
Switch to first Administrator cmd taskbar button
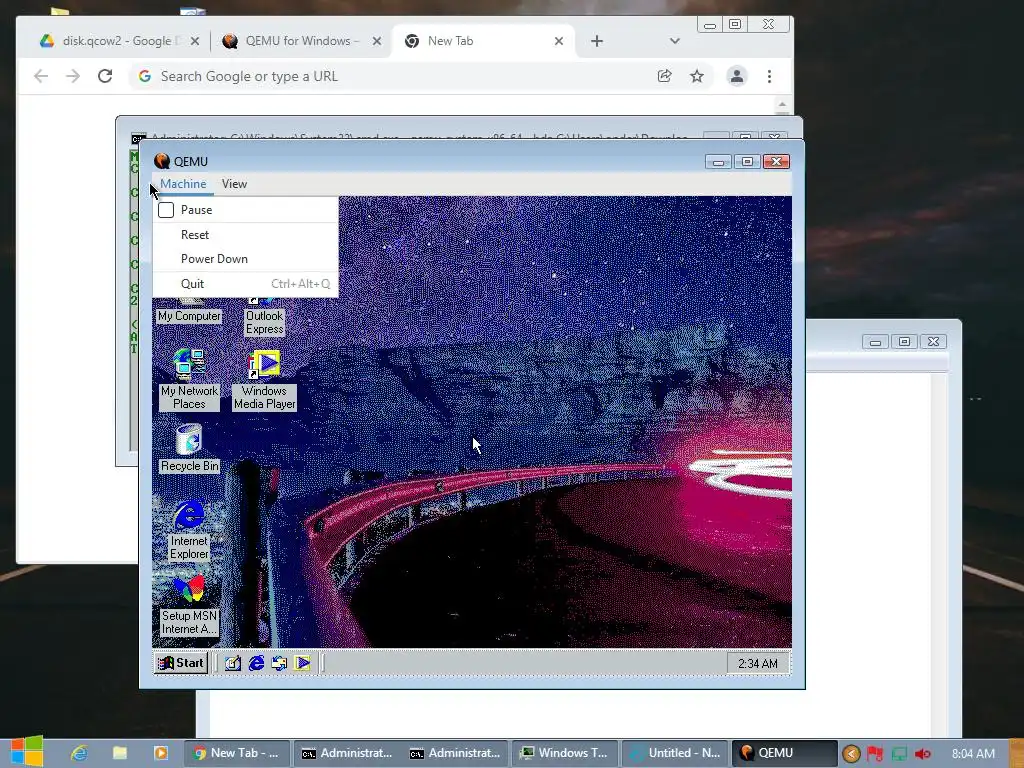tap(346, 753)
